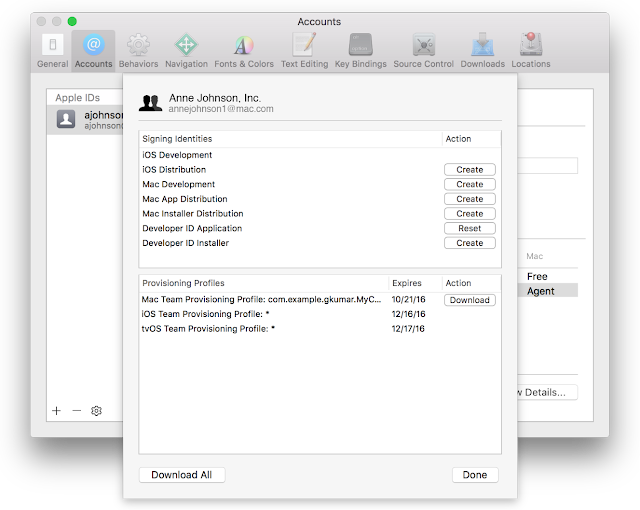Image resolution: width=640 pixels, height=510 pixels.
Task: Click the Provisioning Profiles column header
Action: tap(264, 283)
